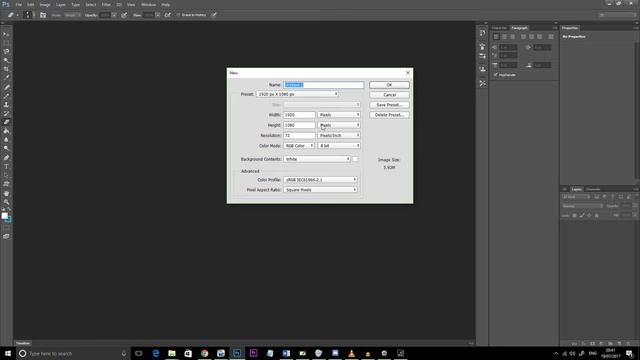
Task: Select the Lasso tool
Action: click(x=6, y=52)
